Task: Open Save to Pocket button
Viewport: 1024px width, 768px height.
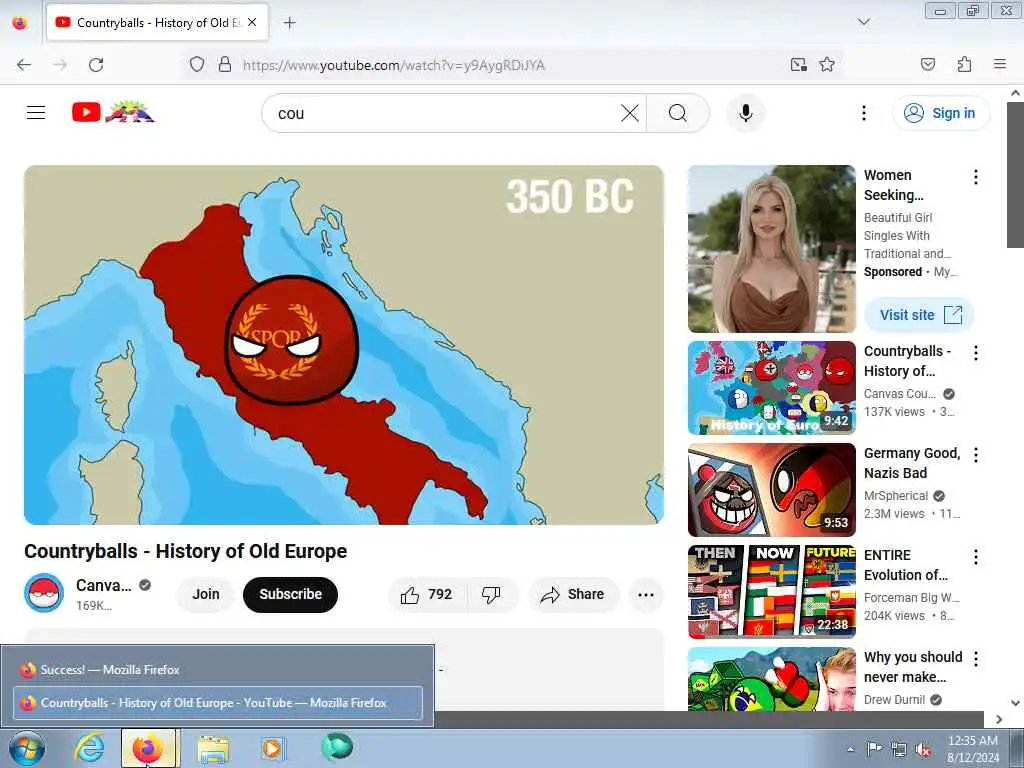Action: [x=927, y=65]
